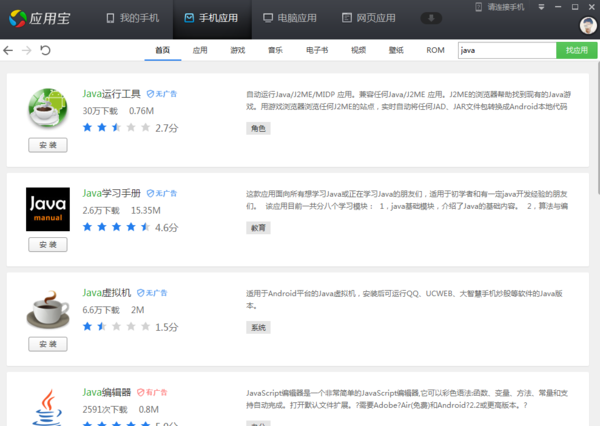Open the 我的手机 tab
The width and height of the screenshot is (600, 426).
(133, 18)
